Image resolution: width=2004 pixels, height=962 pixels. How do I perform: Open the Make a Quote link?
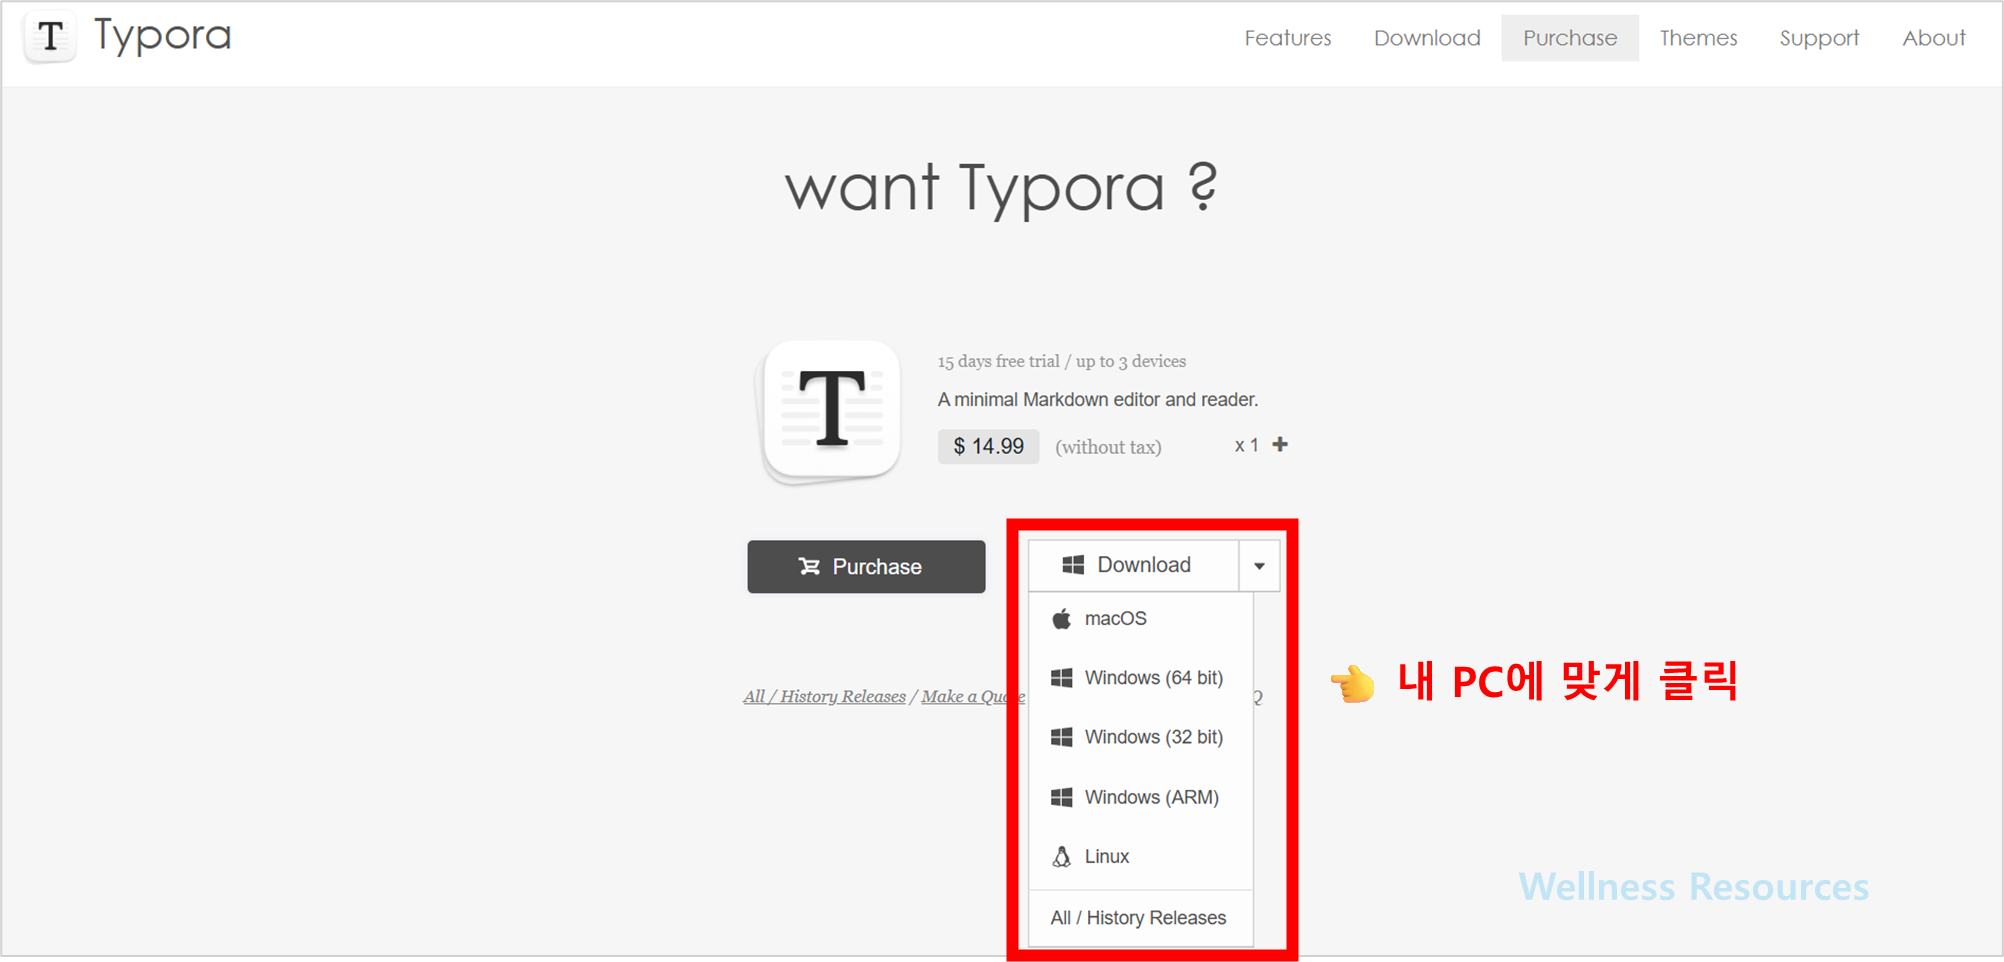click(x=972, y=697)
